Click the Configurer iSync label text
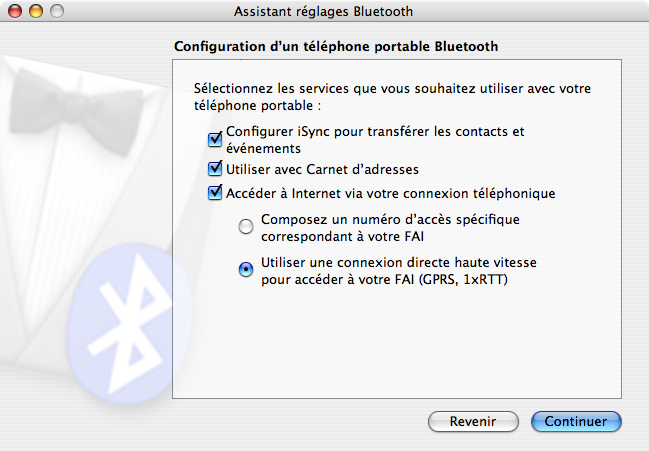This screenshot has width=649, height=451. pos(375,139)
